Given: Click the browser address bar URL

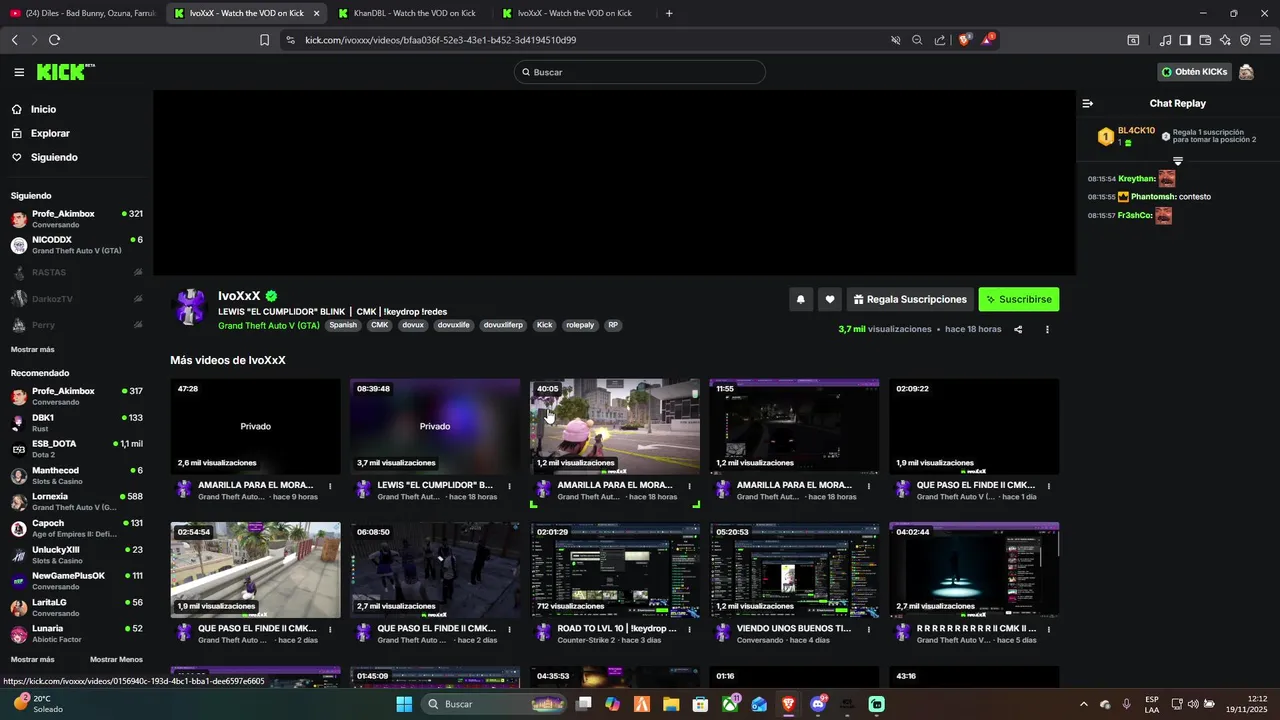Looking at the screenshot, I should point(440,40).
